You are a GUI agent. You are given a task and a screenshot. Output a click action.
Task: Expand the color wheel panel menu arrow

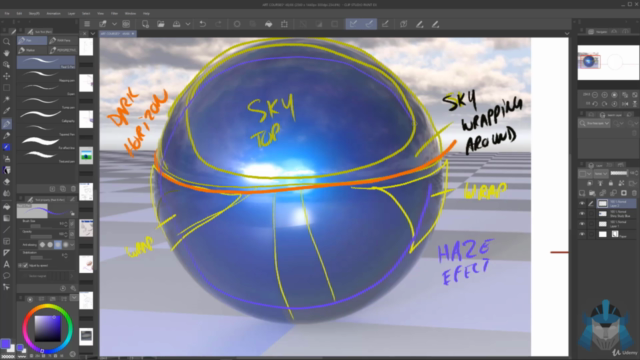(x=73, y=298)
